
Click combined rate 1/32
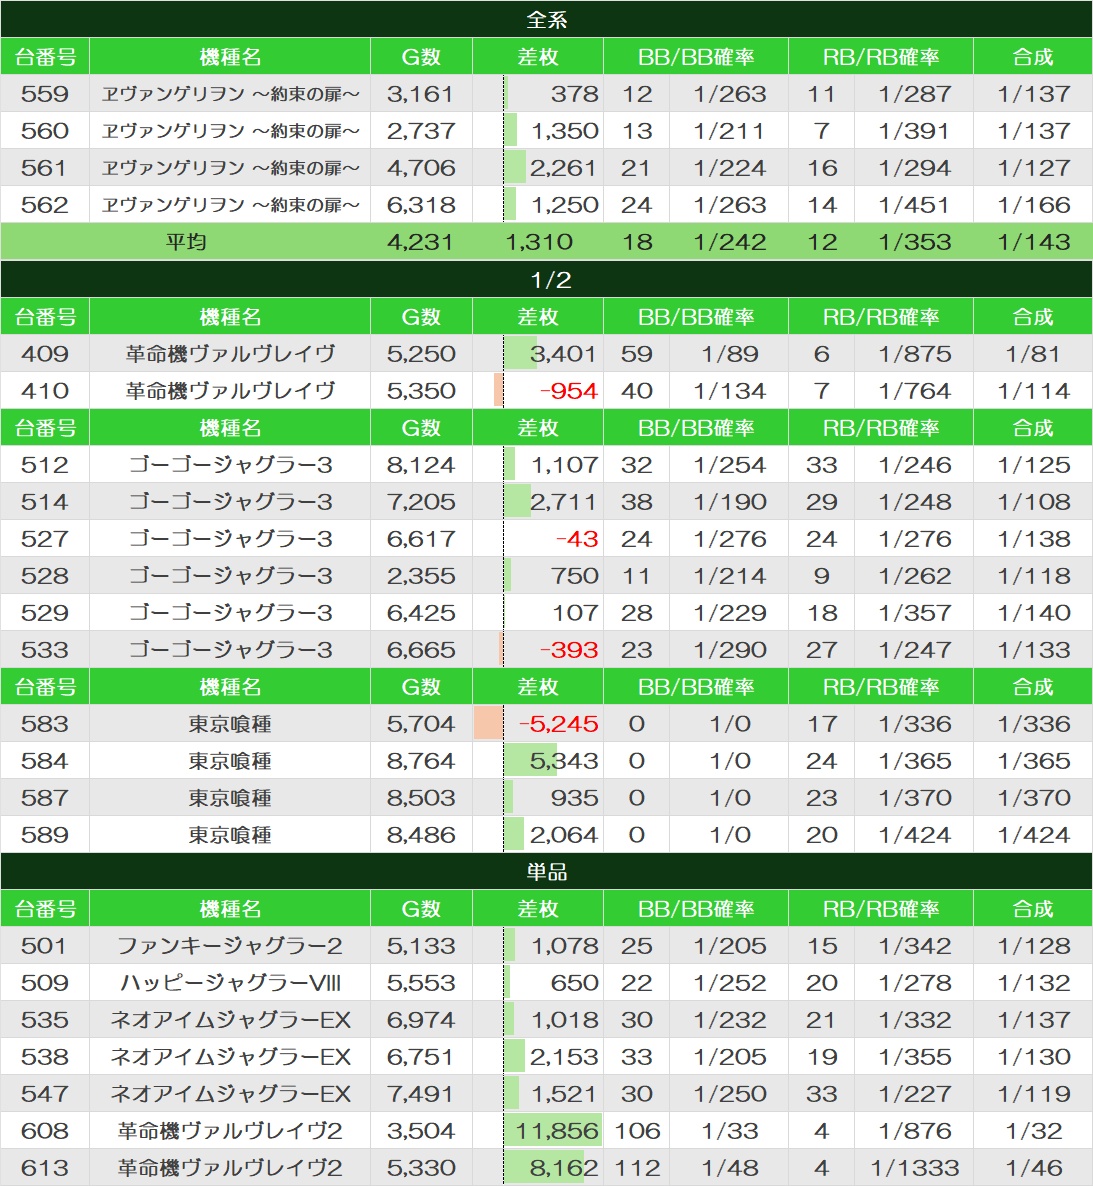click(1033, 1131)
